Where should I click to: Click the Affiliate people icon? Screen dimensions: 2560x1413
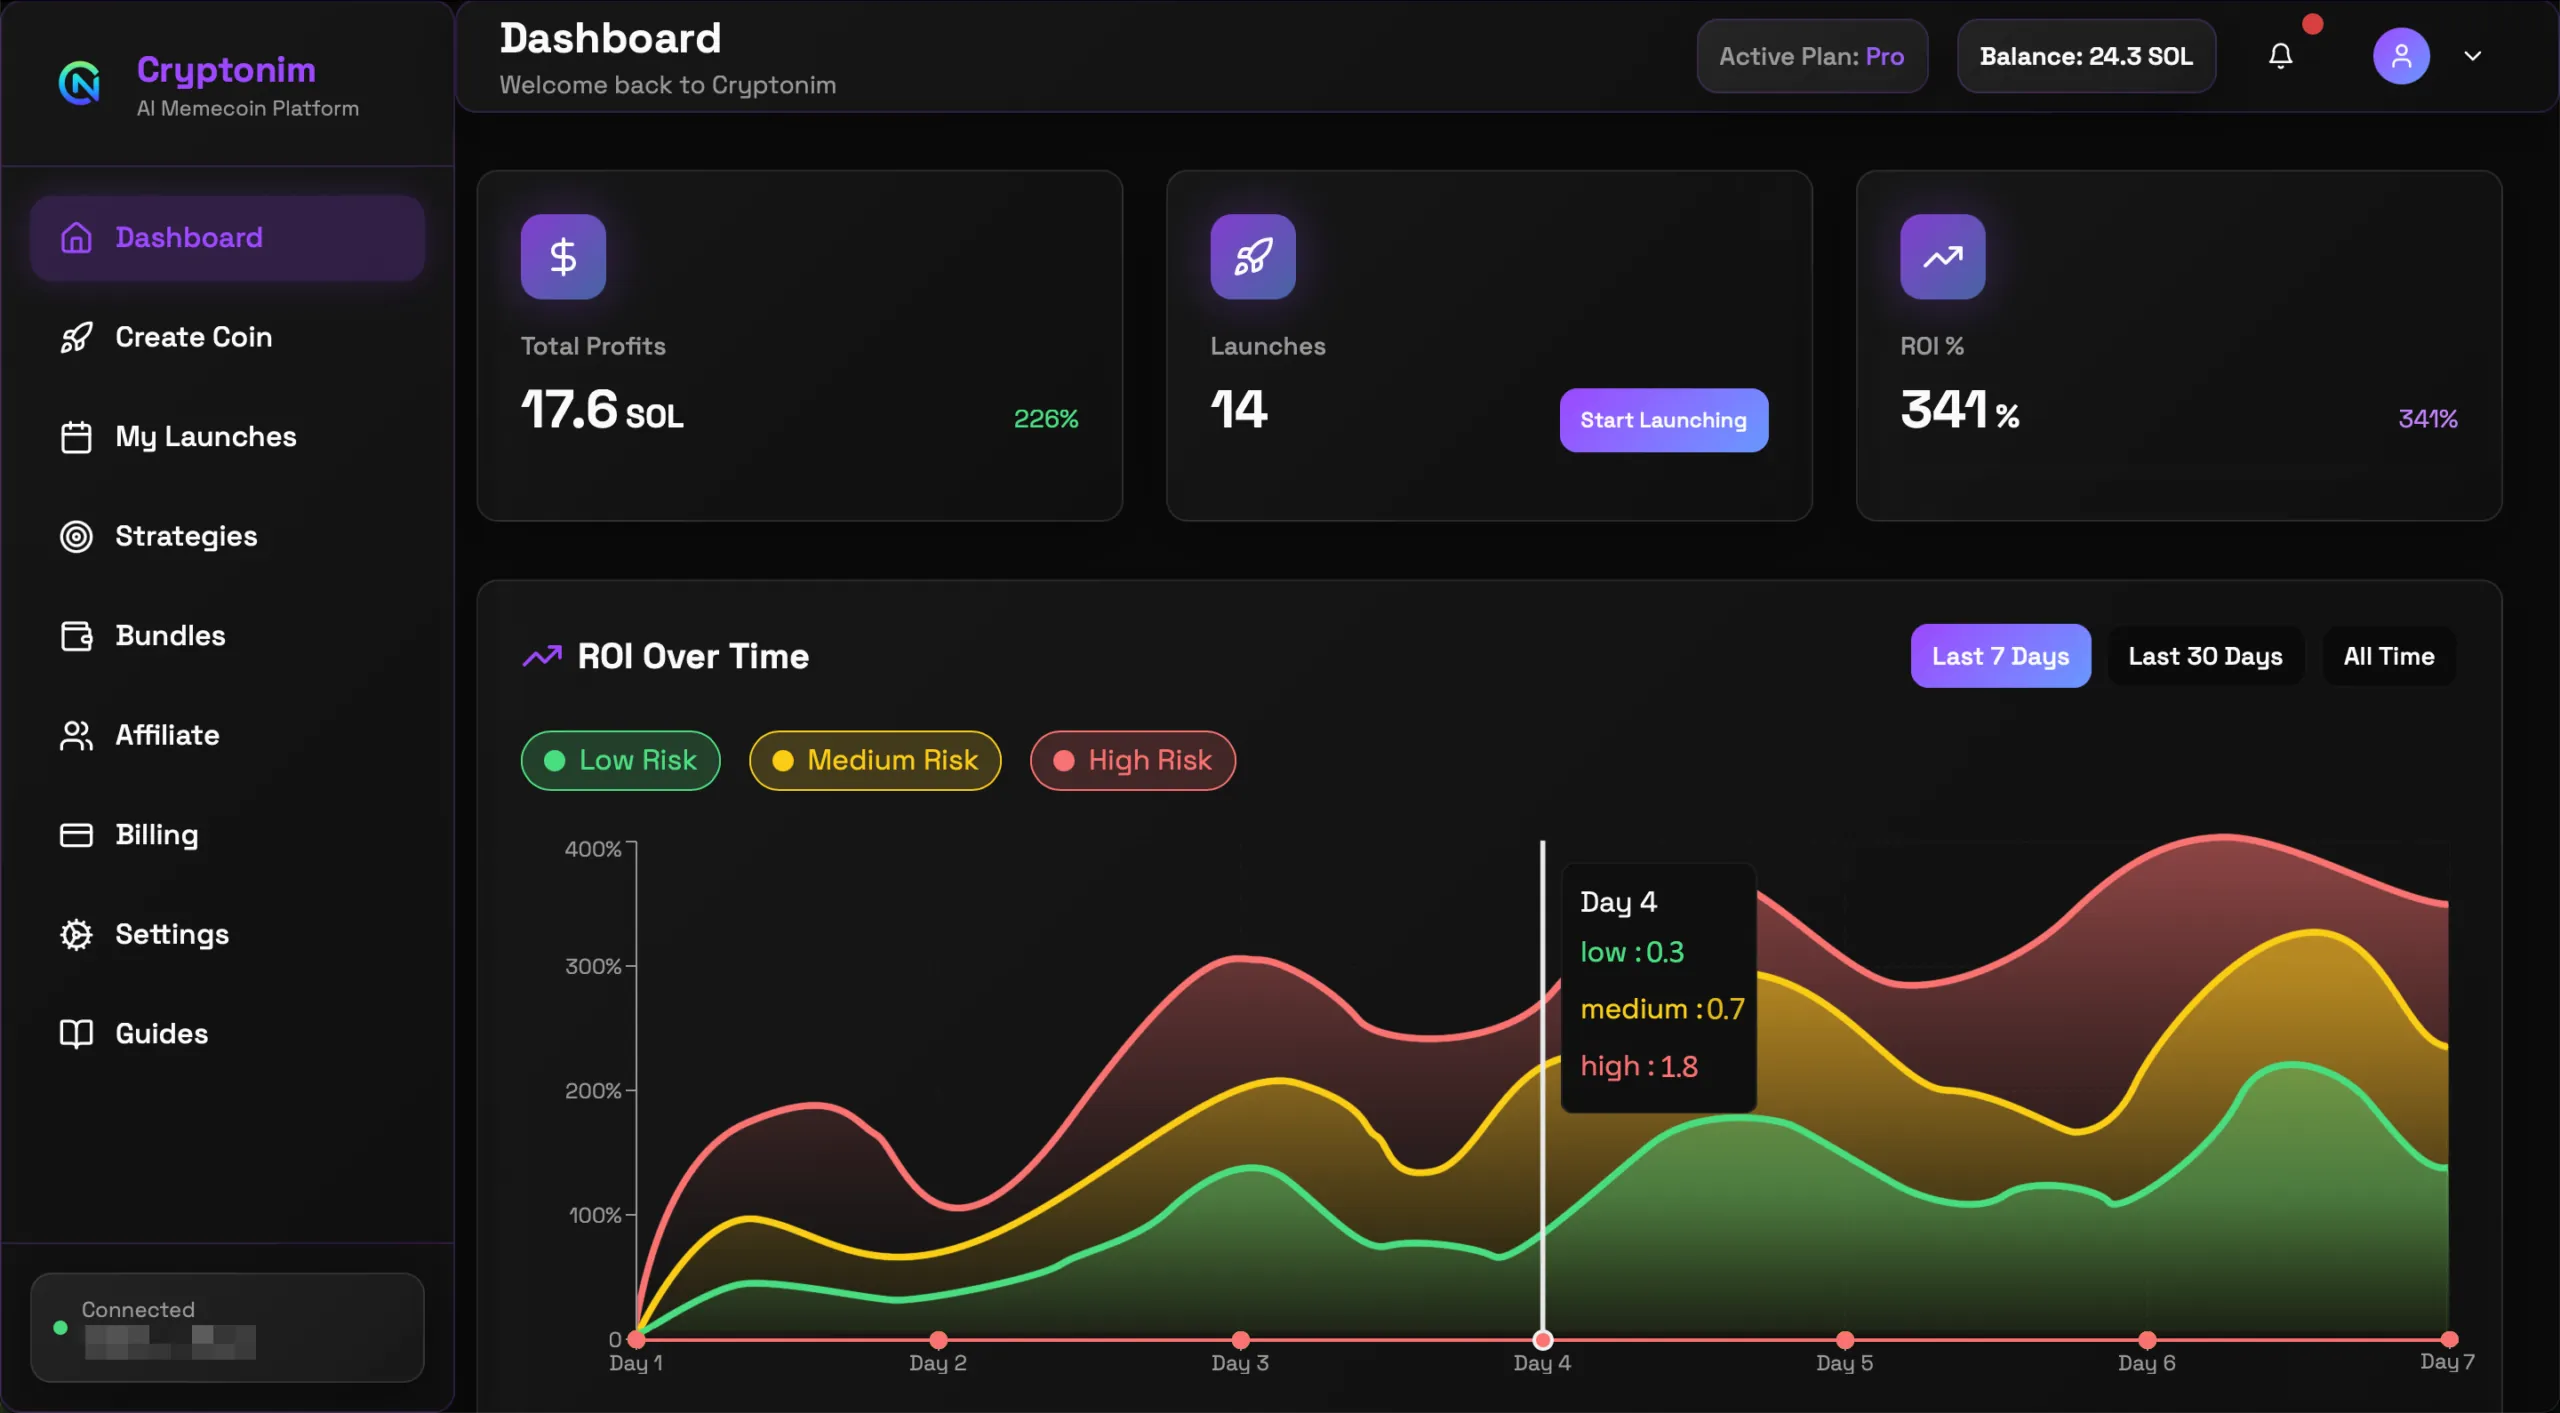(x=76, y=736)
